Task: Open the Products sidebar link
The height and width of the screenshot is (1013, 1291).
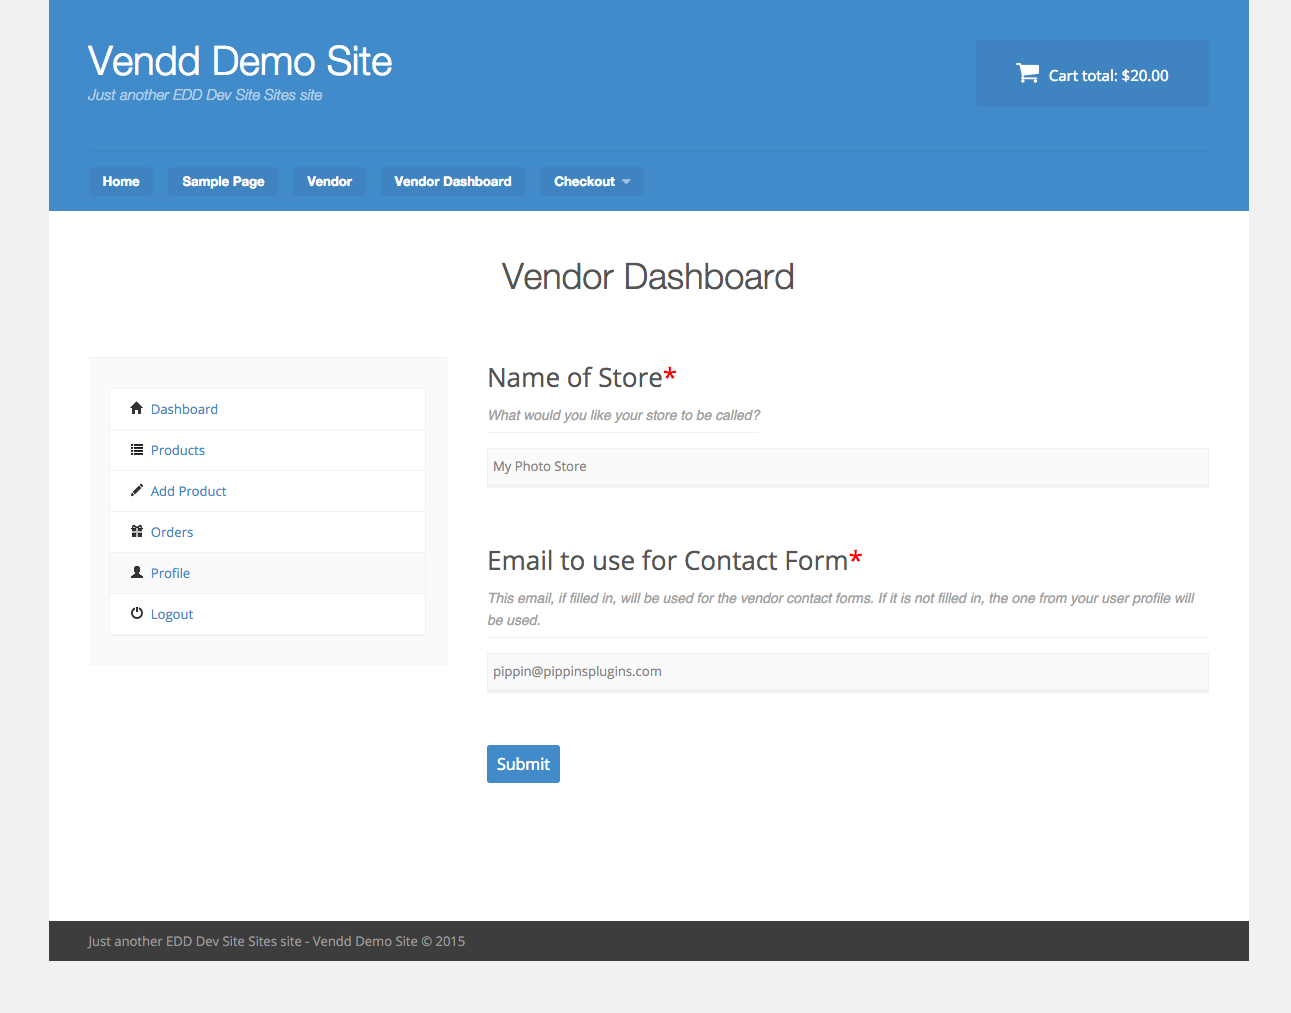Action: click(x=177, y=449)
